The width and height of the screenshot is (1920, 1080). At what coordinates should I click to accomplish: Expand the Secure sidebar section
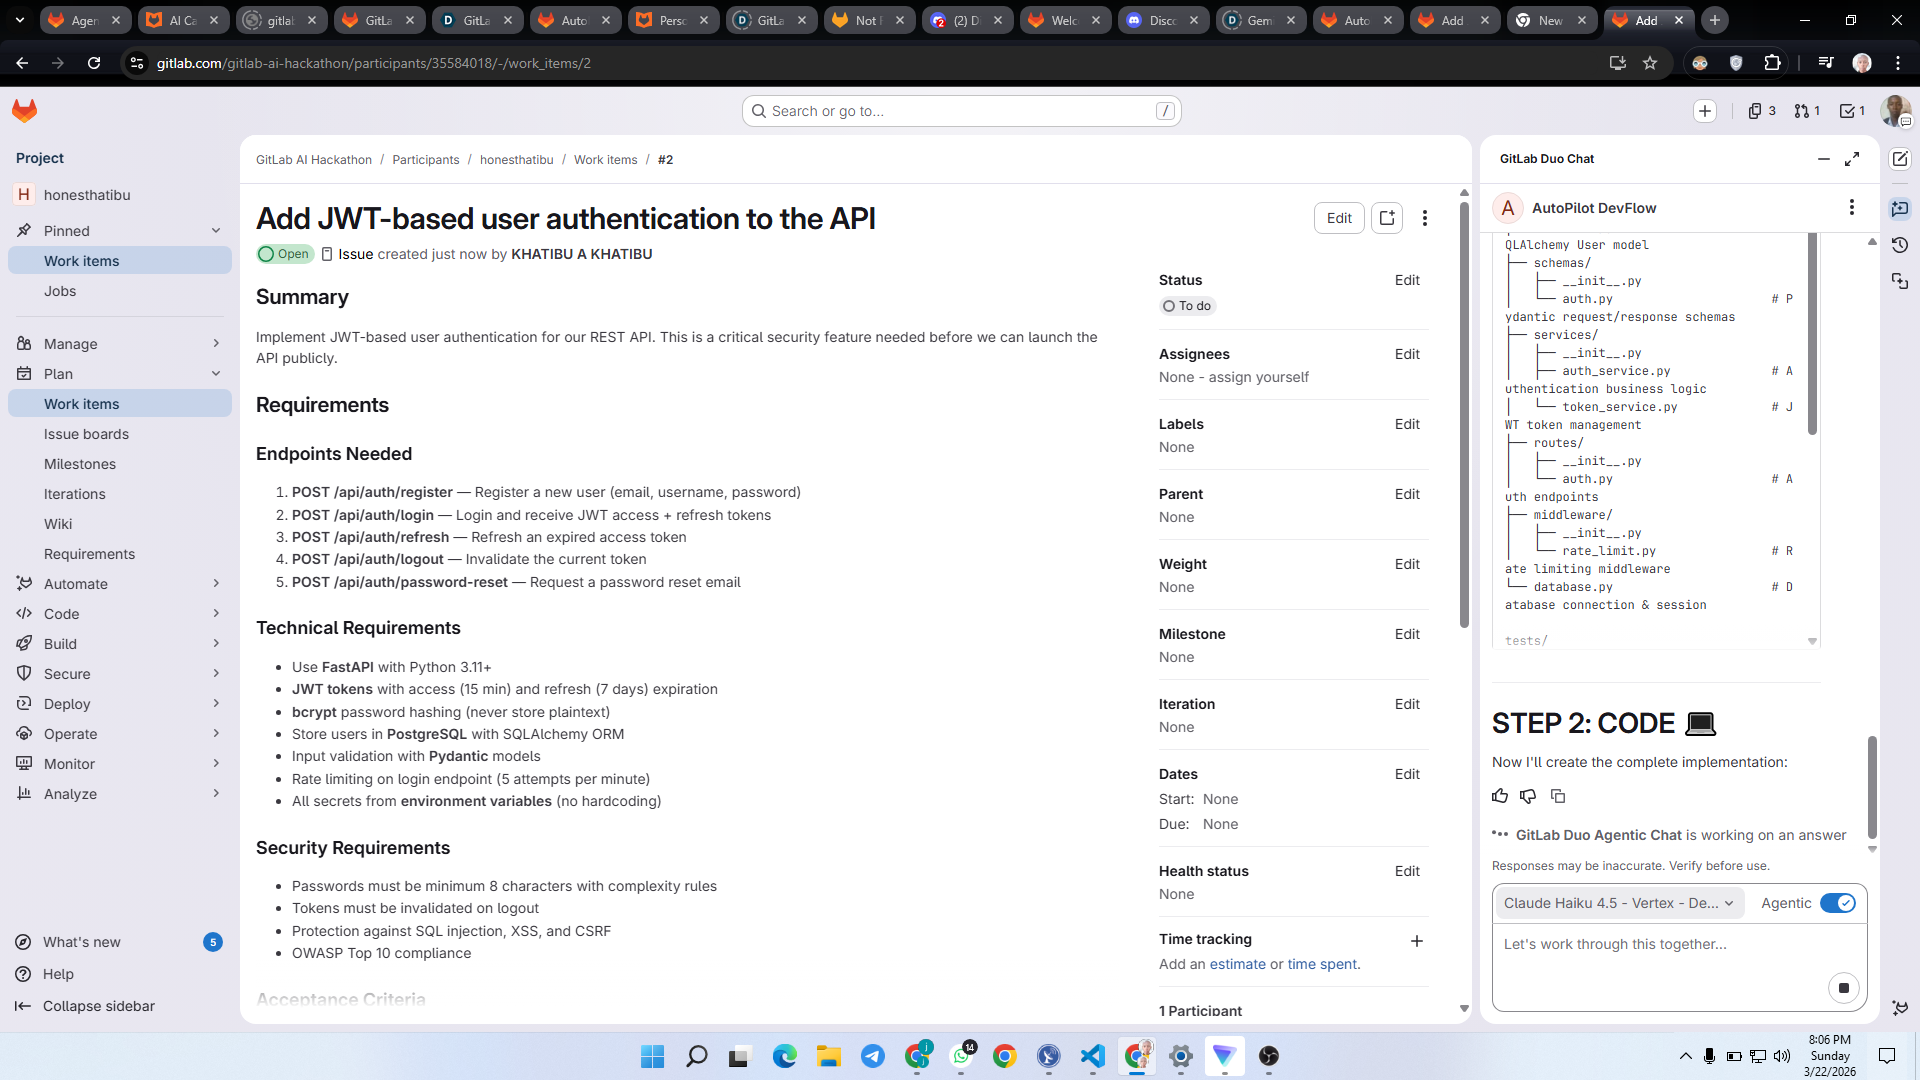coord(120,674)
